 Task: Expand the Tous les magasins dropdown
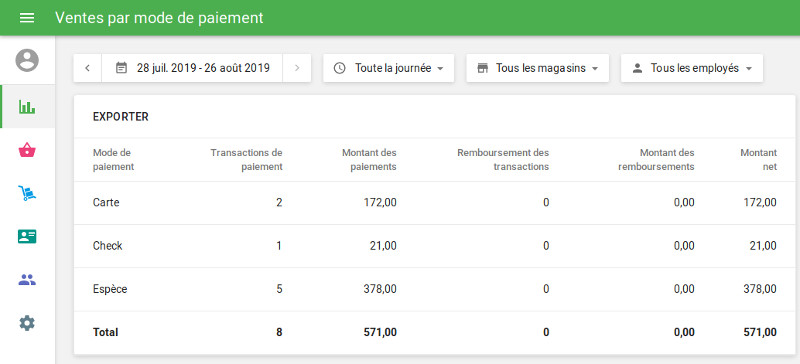[538, 68]
